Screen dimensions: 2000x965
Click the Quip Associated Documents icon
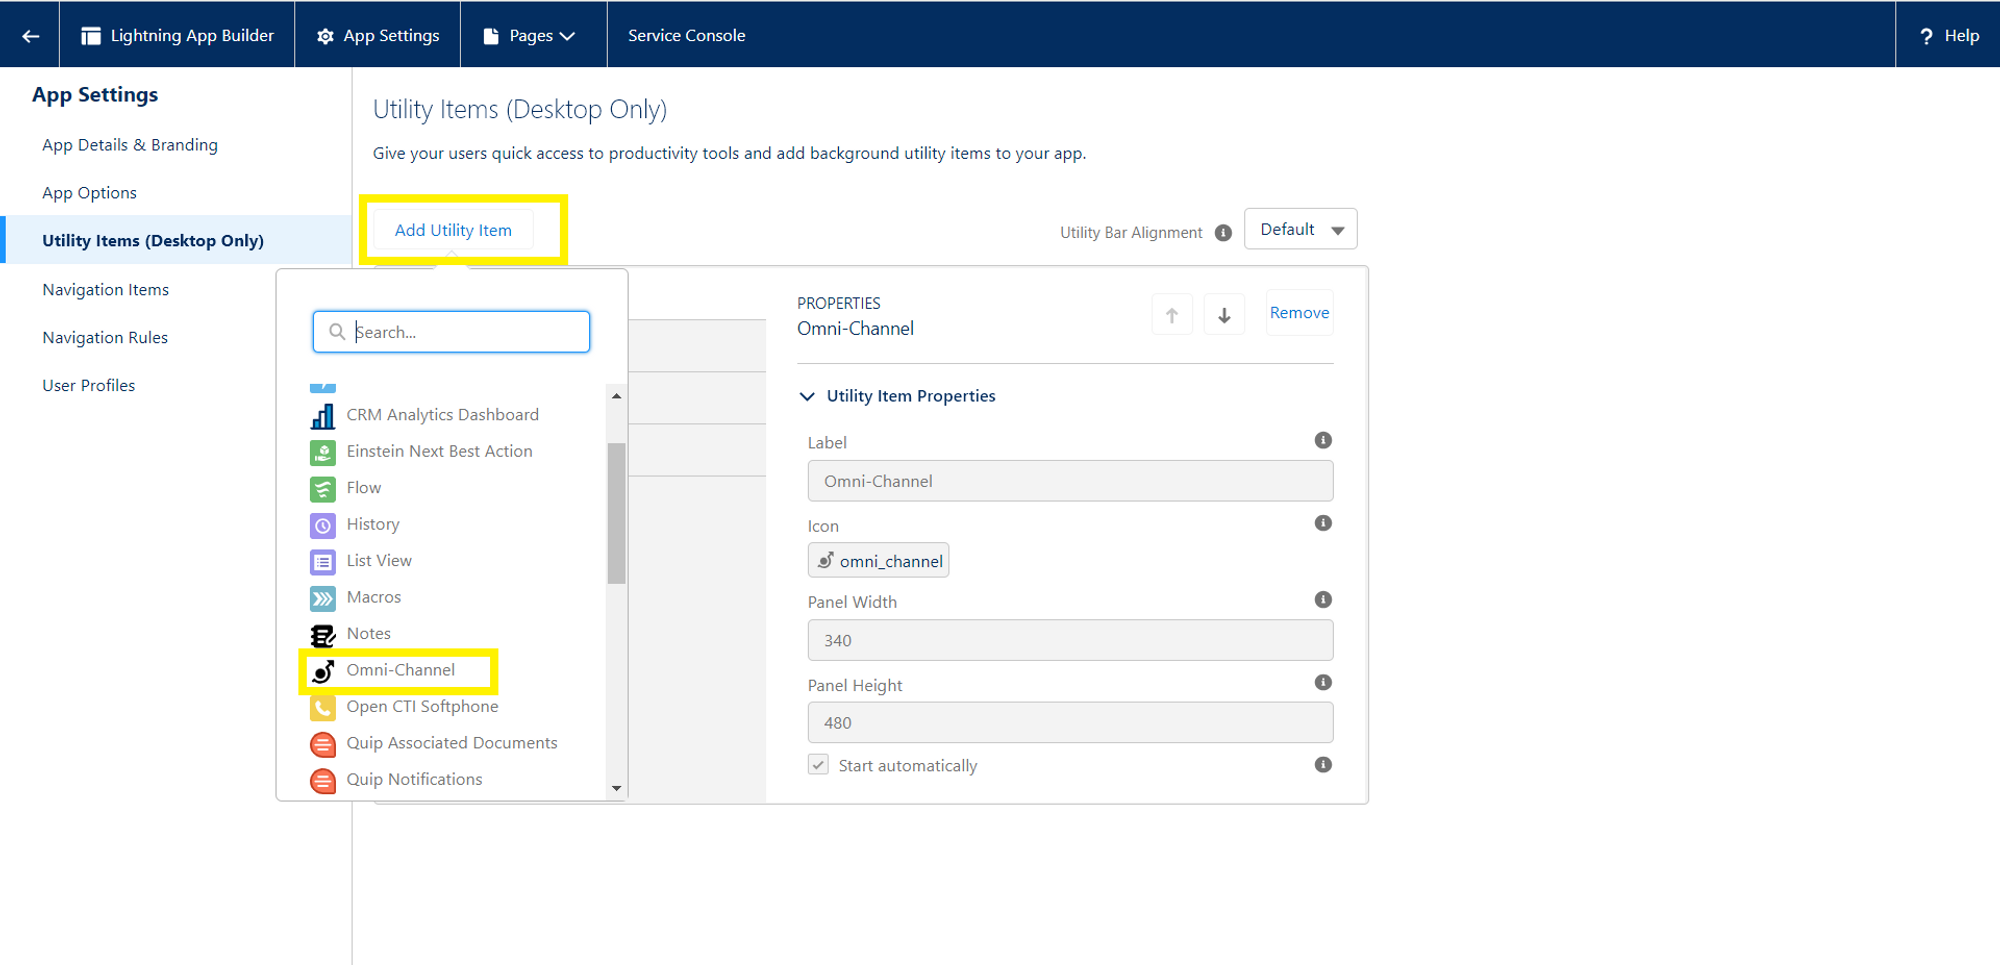point(323,744)
